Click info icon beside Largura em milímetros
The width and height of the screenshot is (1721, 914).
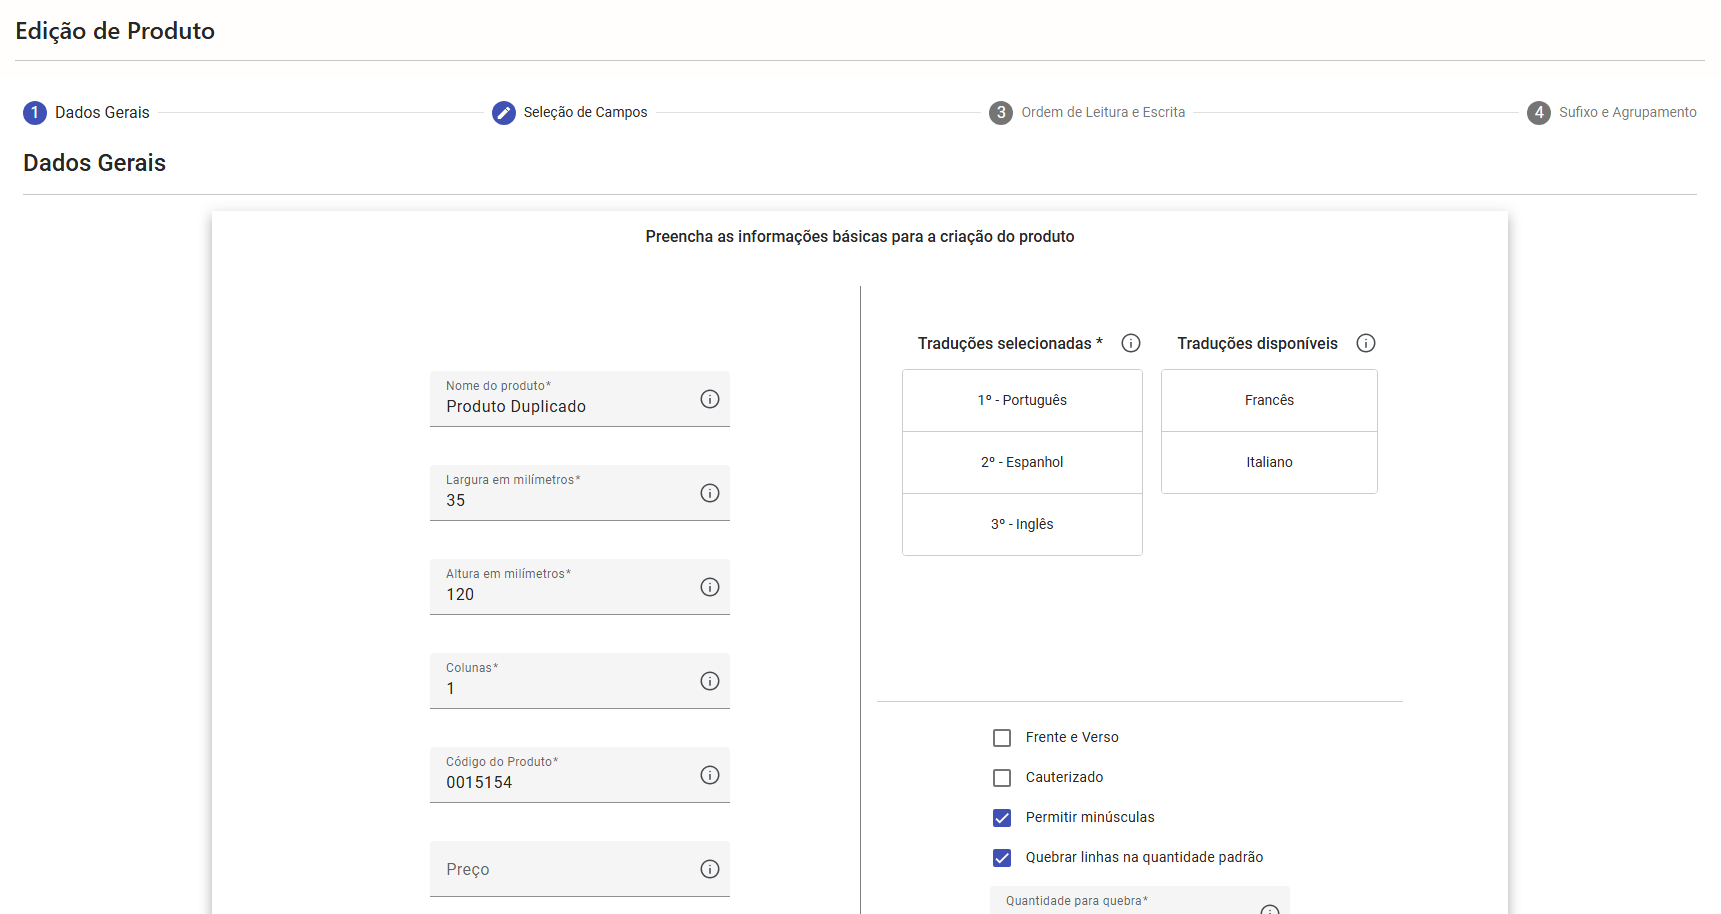click(709, 493)
